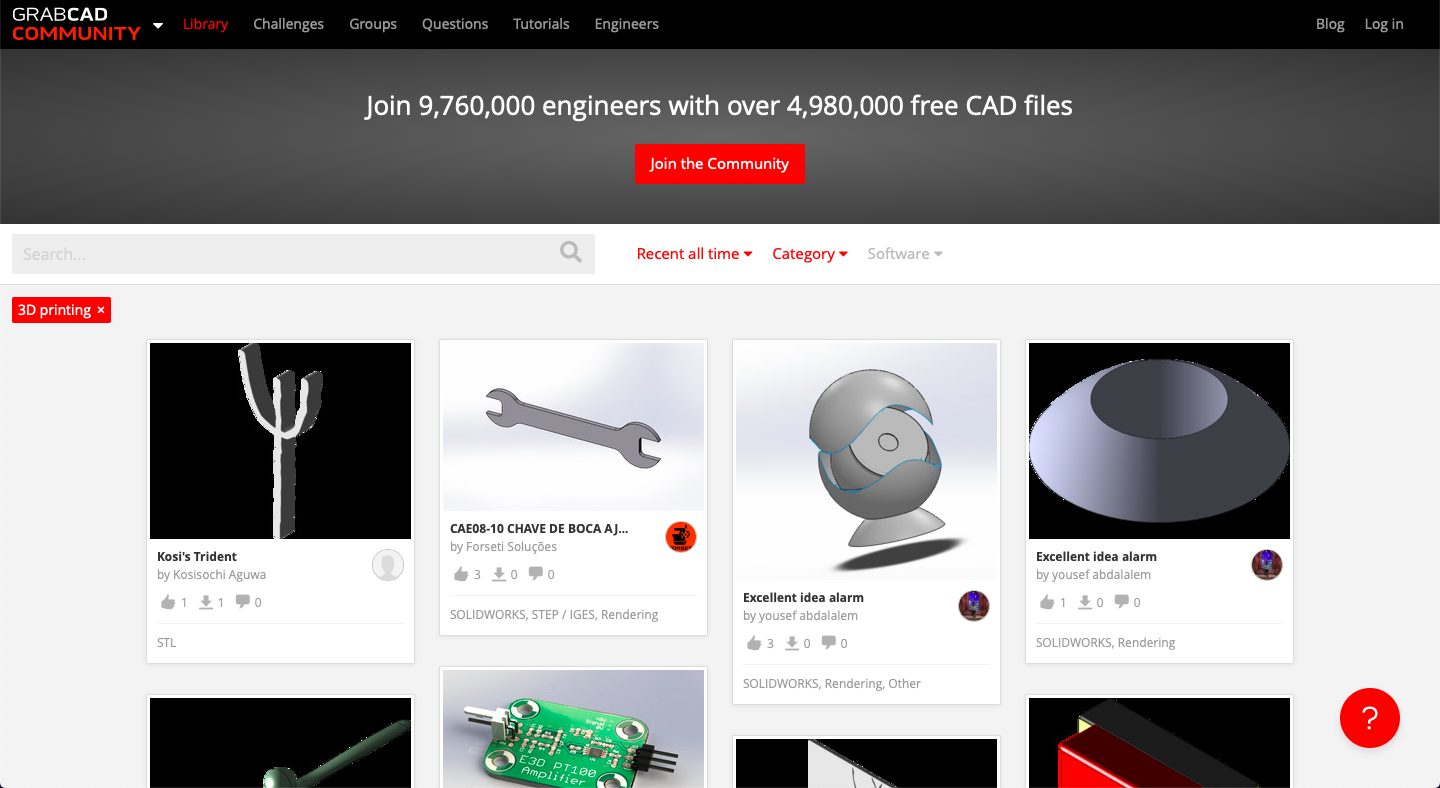The image size is (1440, 788).
Task: Go to the Challenges menu item
Action: pyautogui.click(x=288, y=24)
